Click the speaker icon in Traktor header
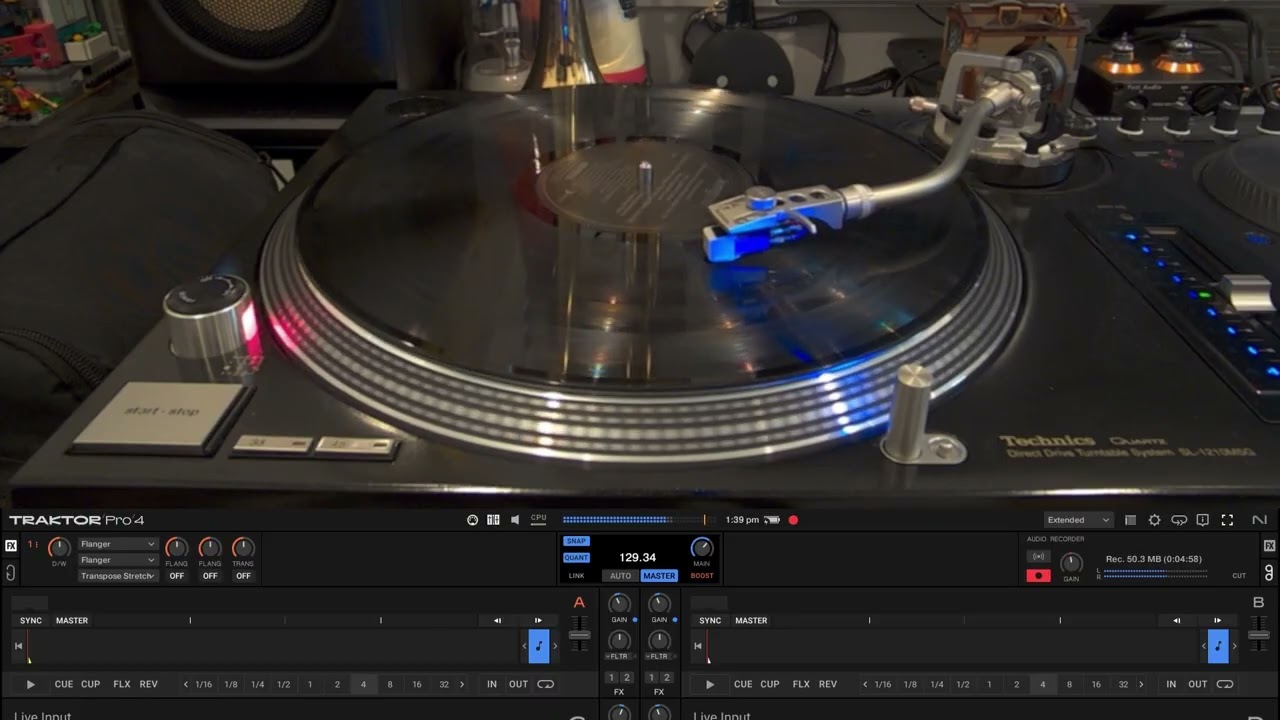The width and height of the screenshot is (1280, 720). [x=515, y=520]
